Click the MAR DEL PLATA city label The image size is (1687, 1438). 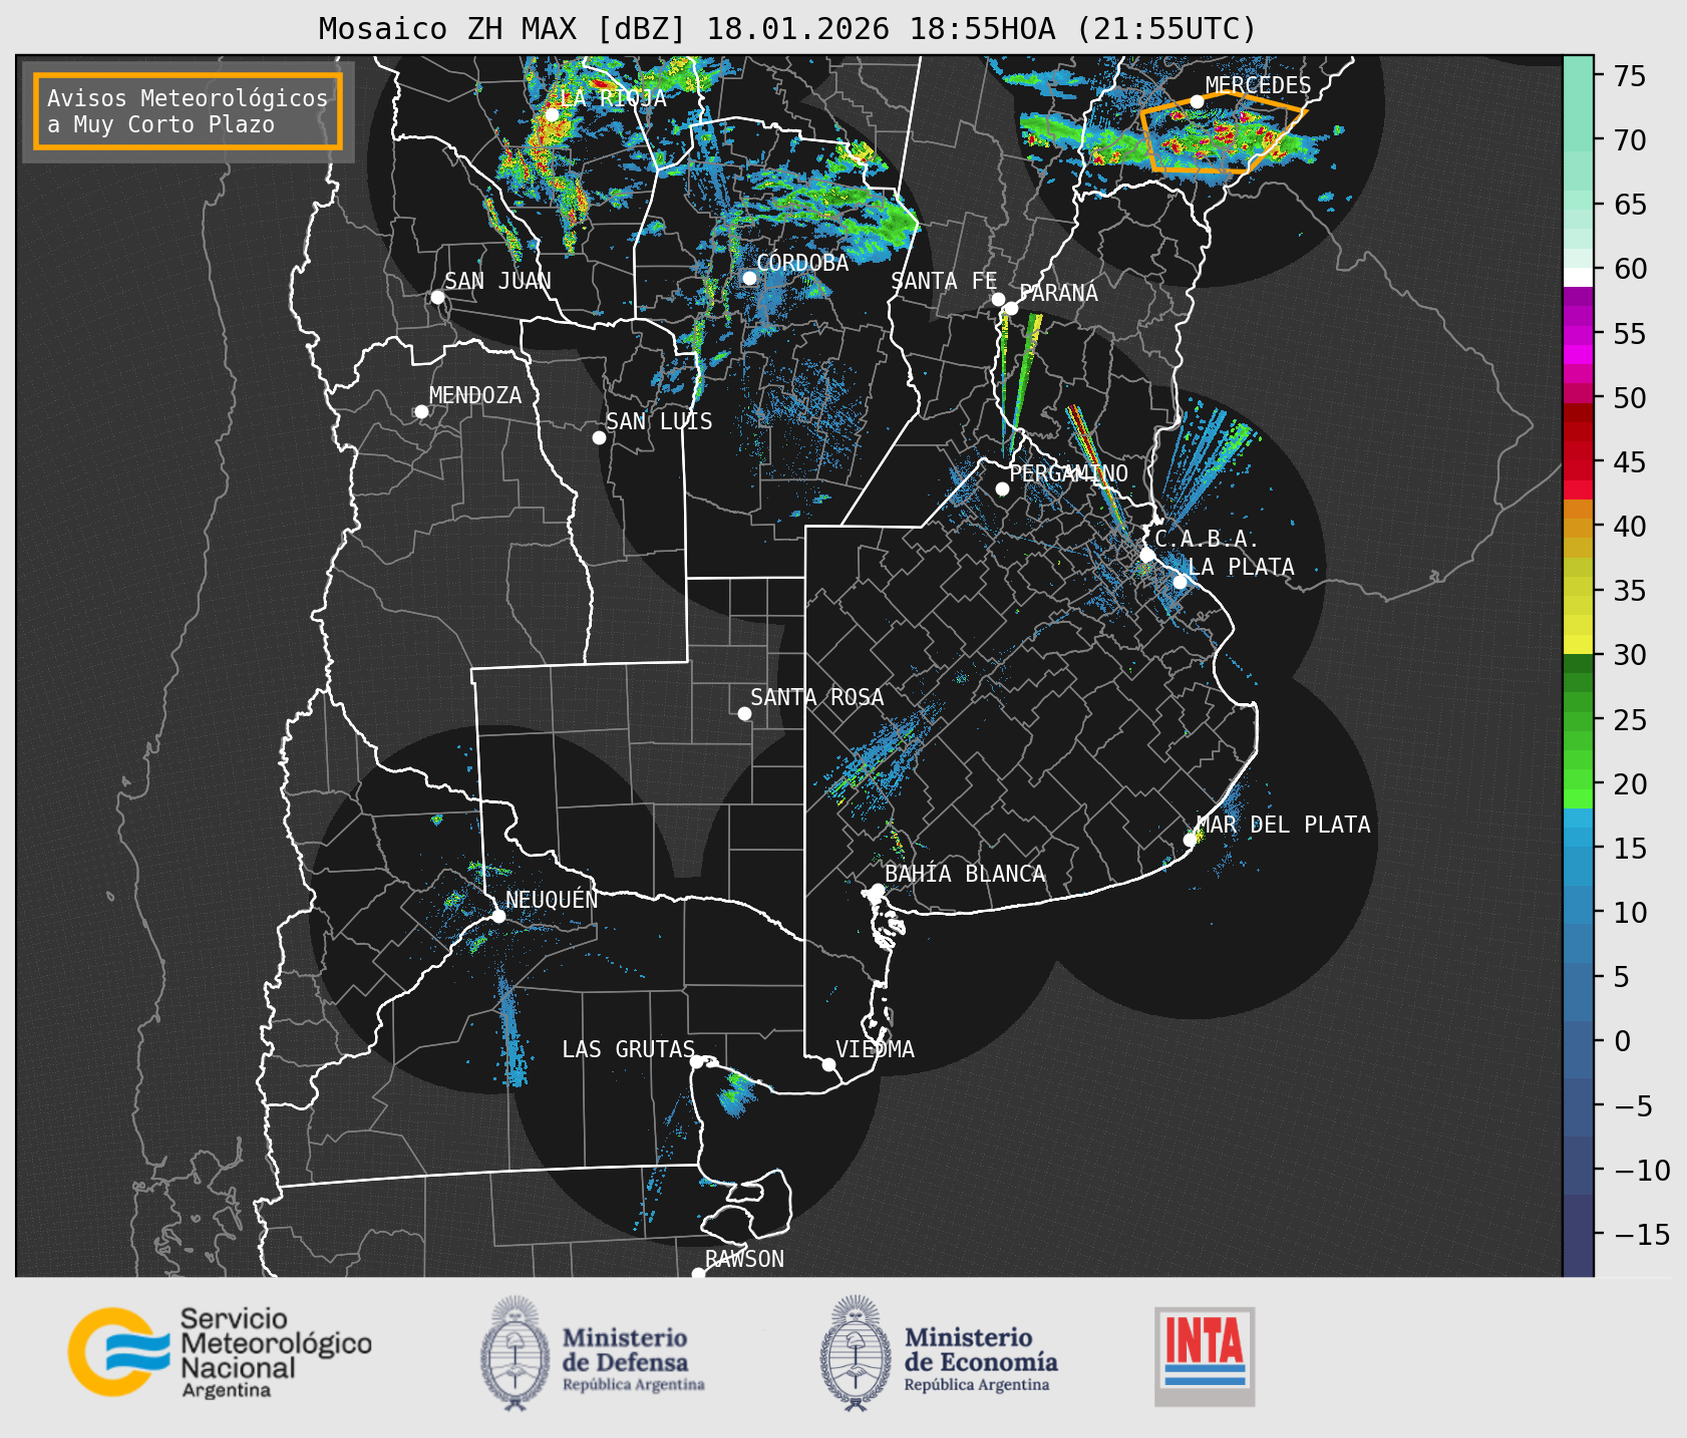pos(1283,825)
